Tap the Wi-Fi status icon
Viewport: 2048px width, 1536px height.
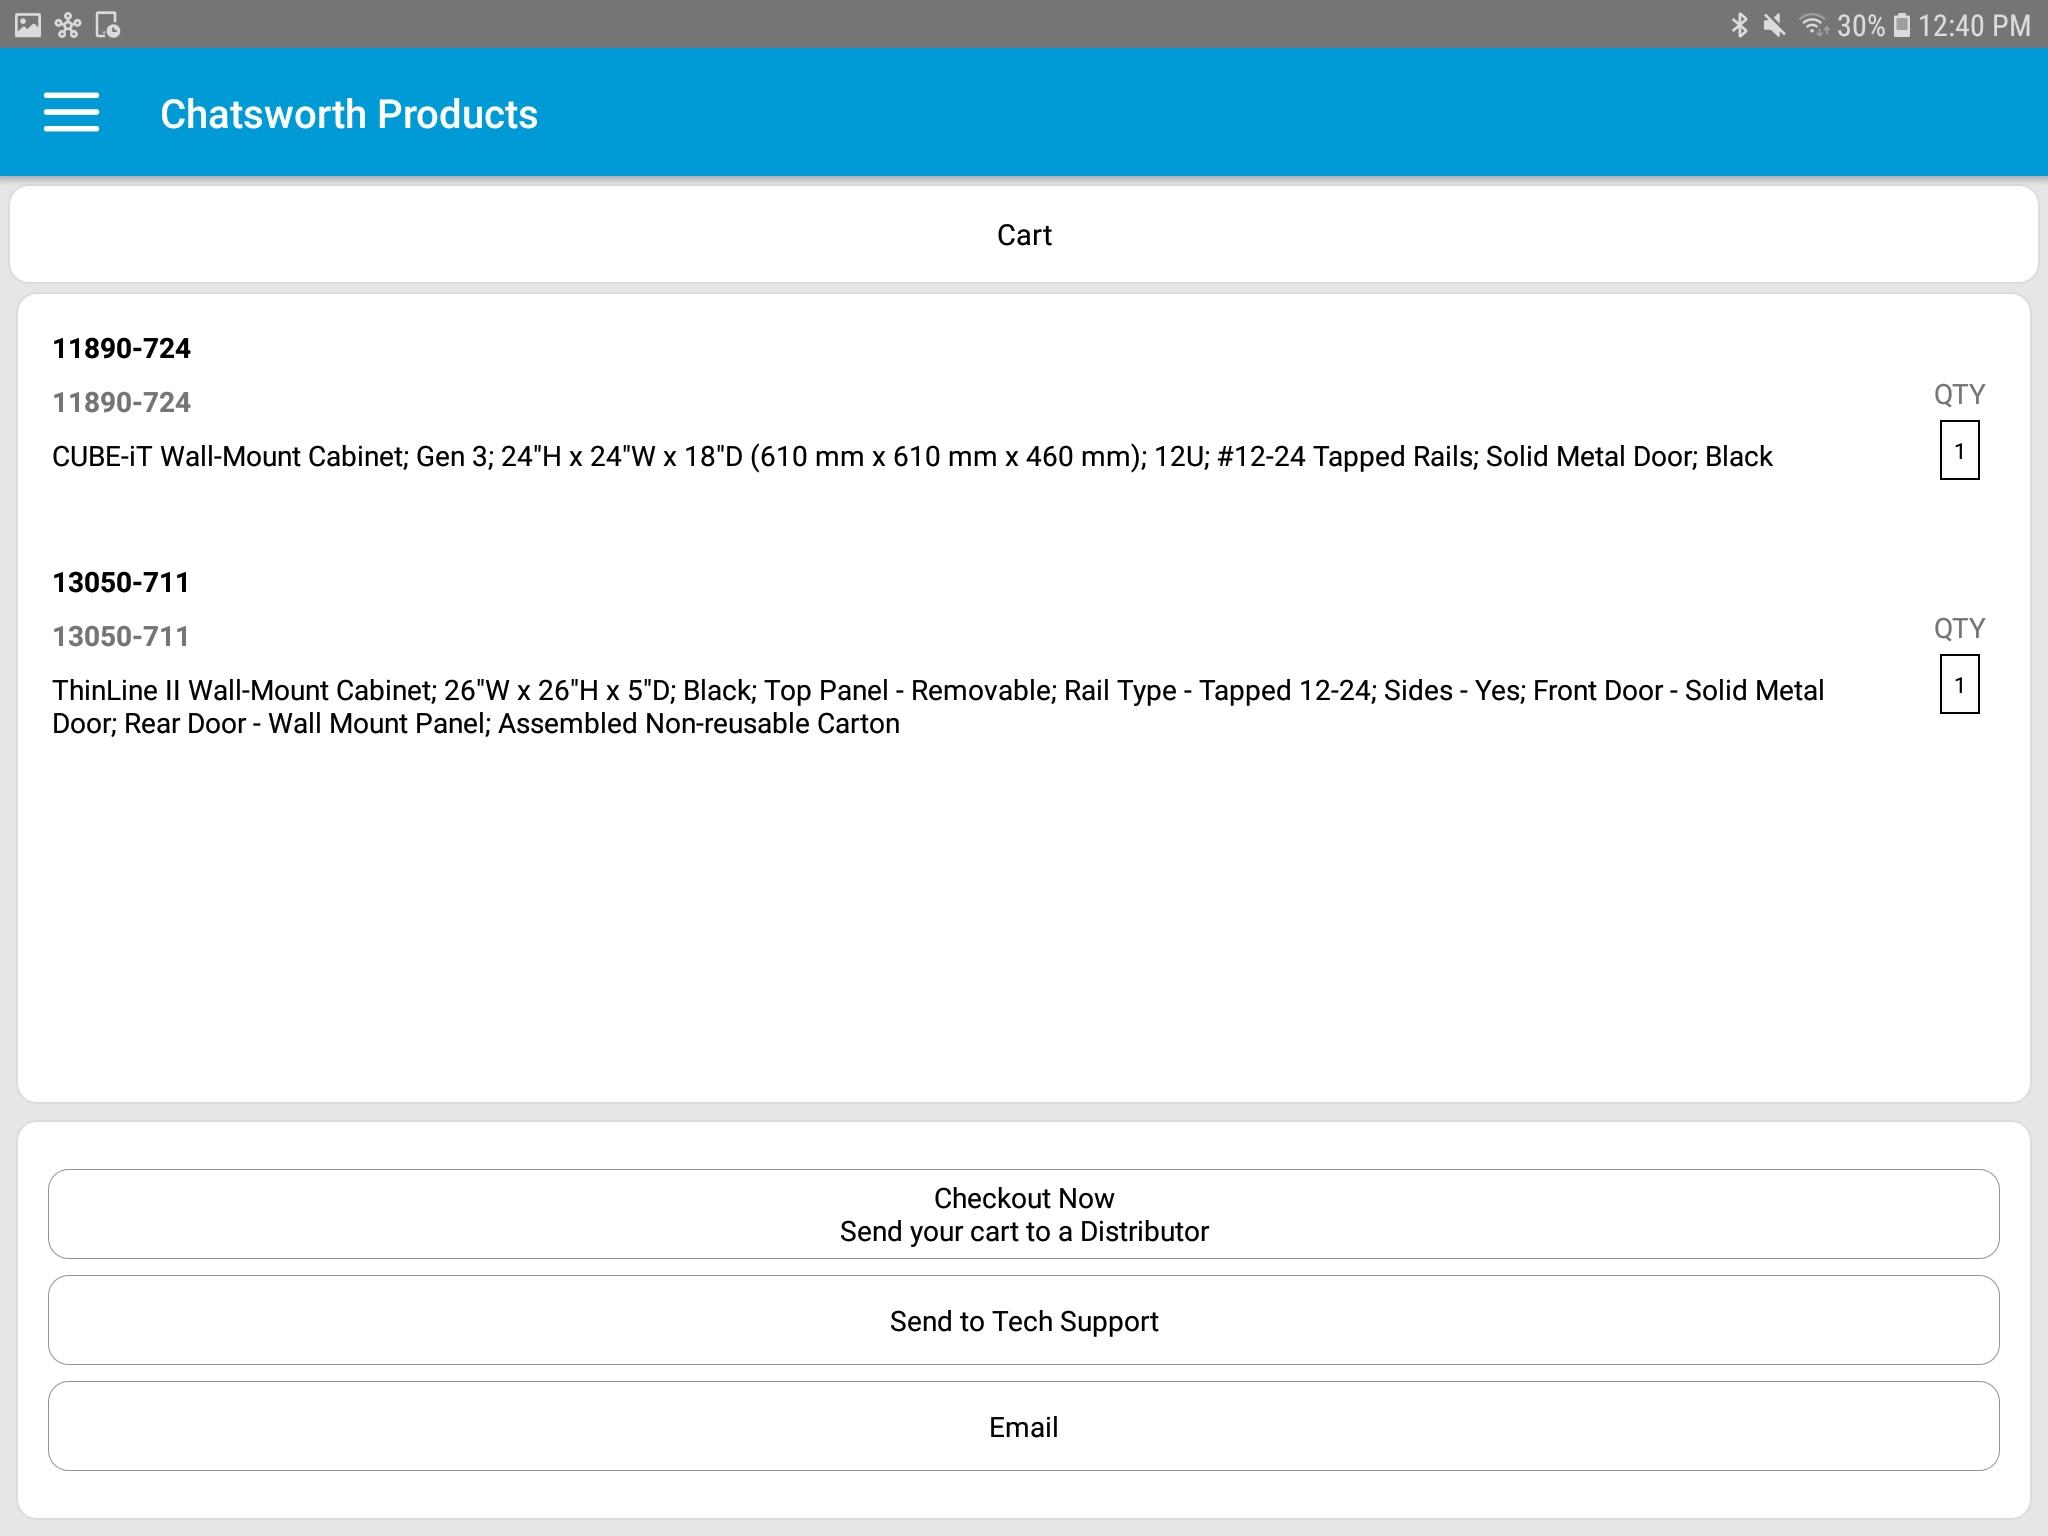[x=1814, y=25]
